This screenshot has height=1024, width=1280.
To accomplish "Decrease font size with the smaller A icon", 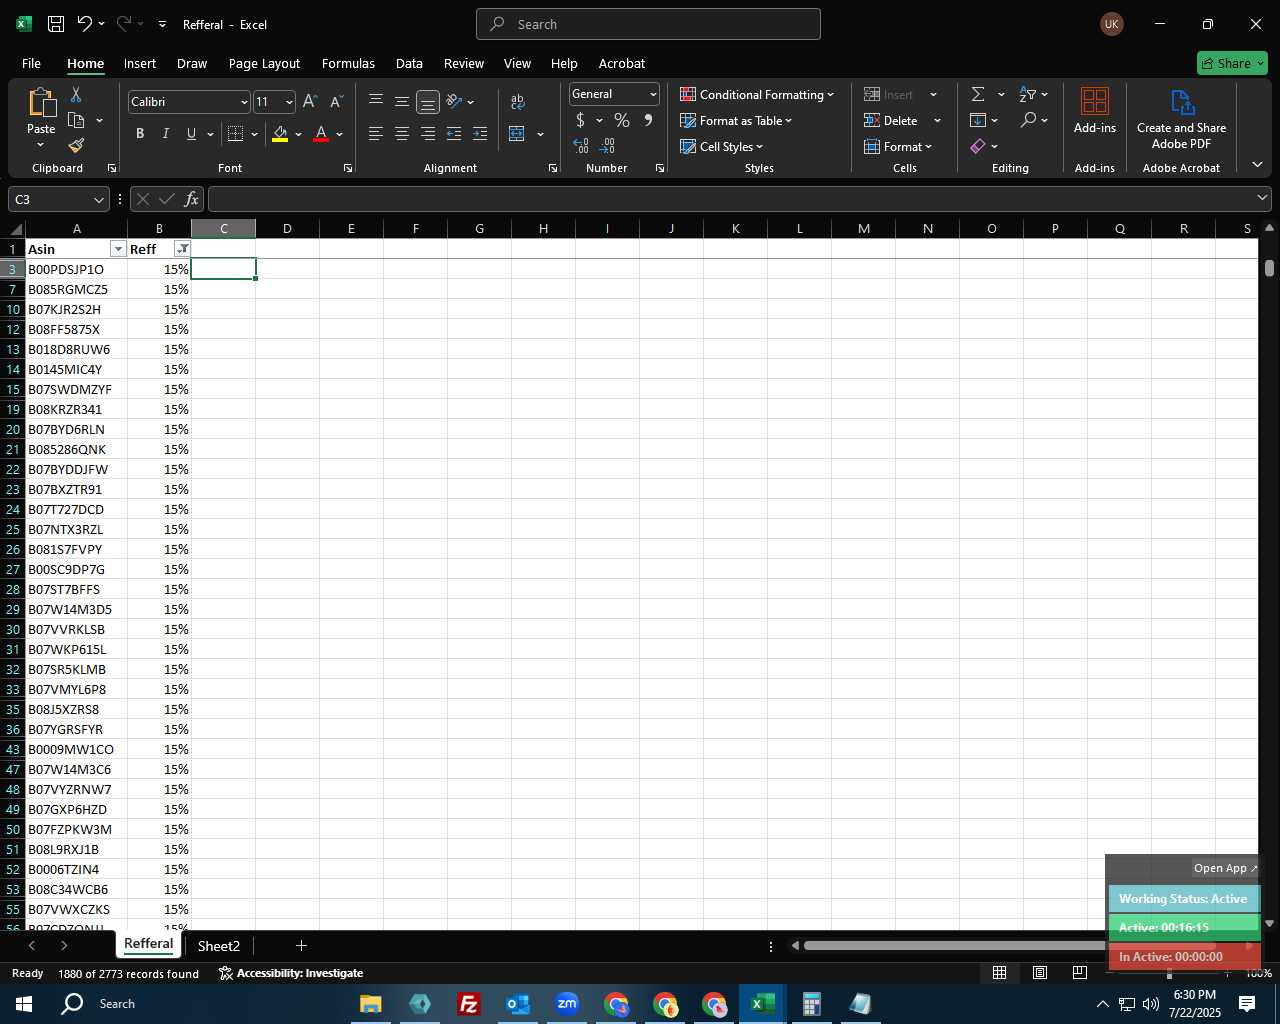I will click(336, 102).
